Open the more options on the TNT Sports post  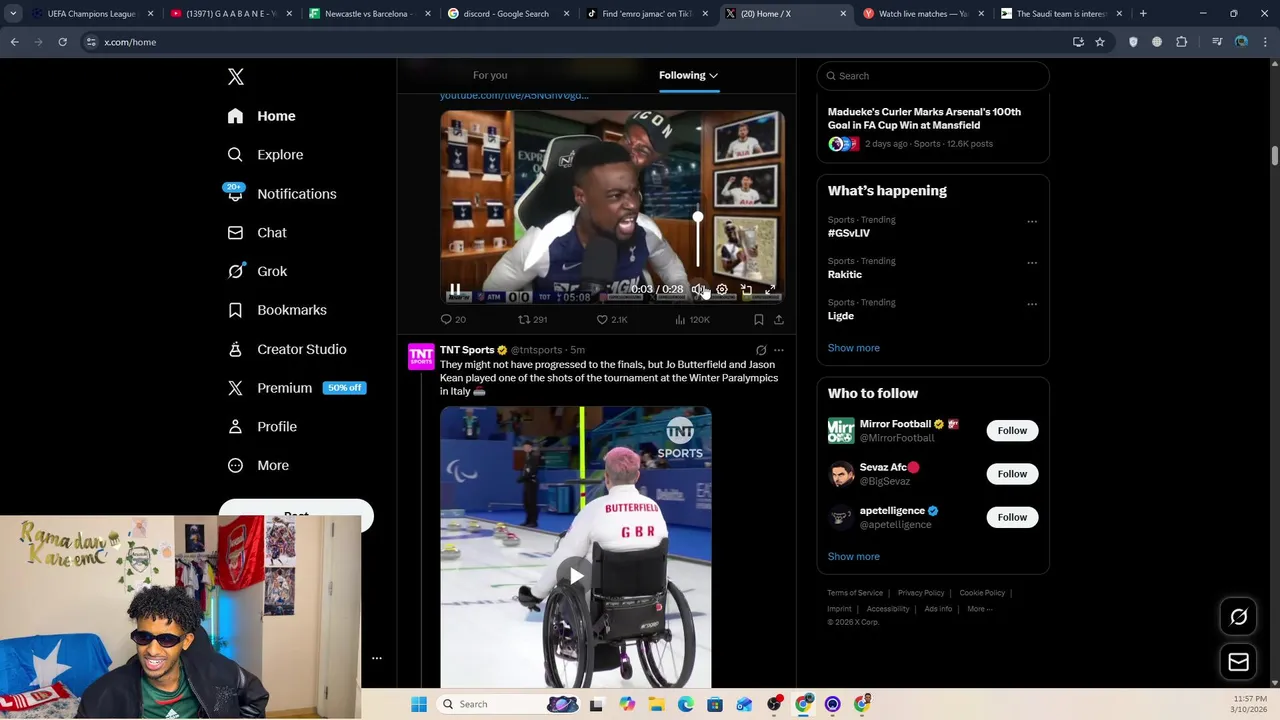pyautogui.click(x=779, y=351)
